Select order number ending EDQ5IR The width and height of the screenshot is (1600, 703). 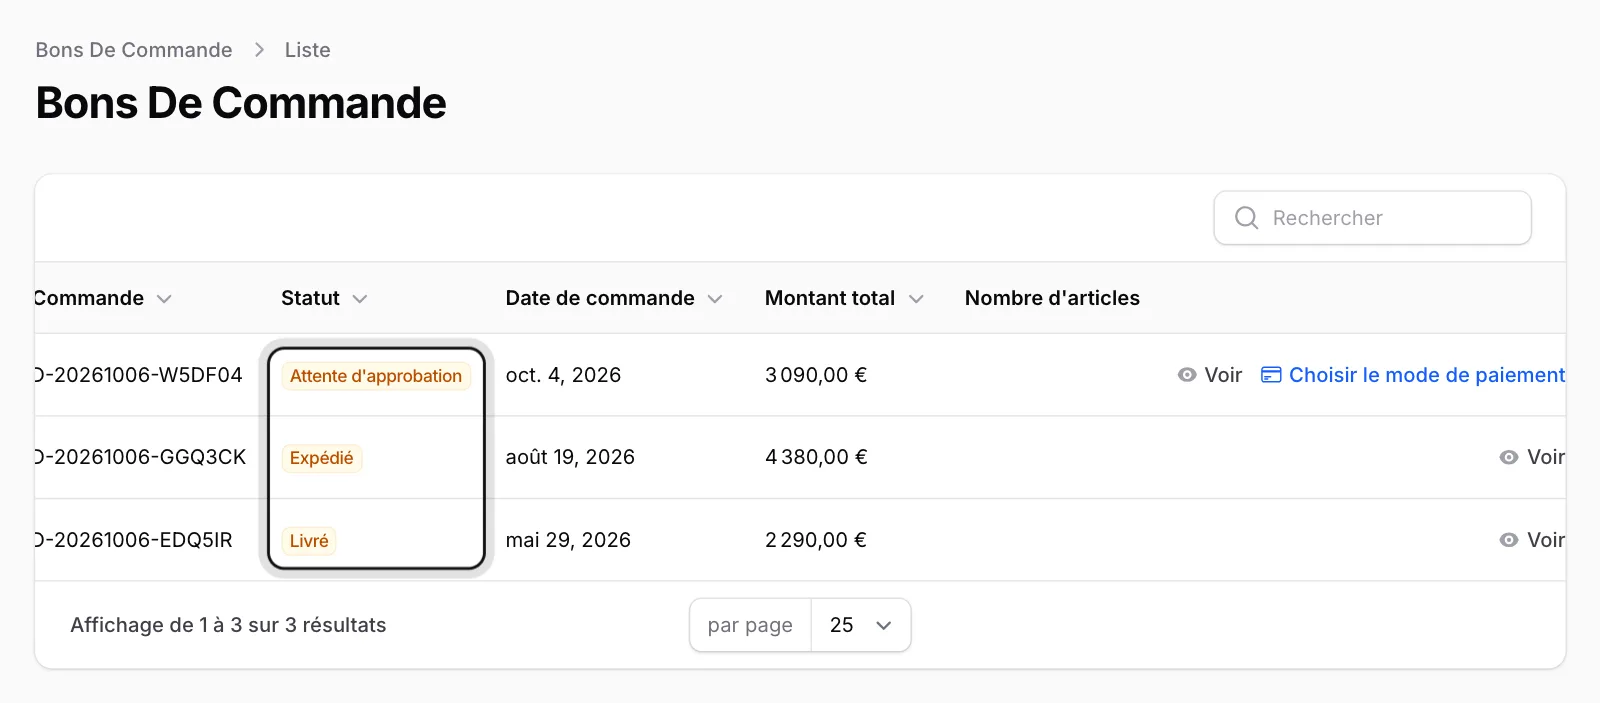pyautogui.click(x=133, y=540)
